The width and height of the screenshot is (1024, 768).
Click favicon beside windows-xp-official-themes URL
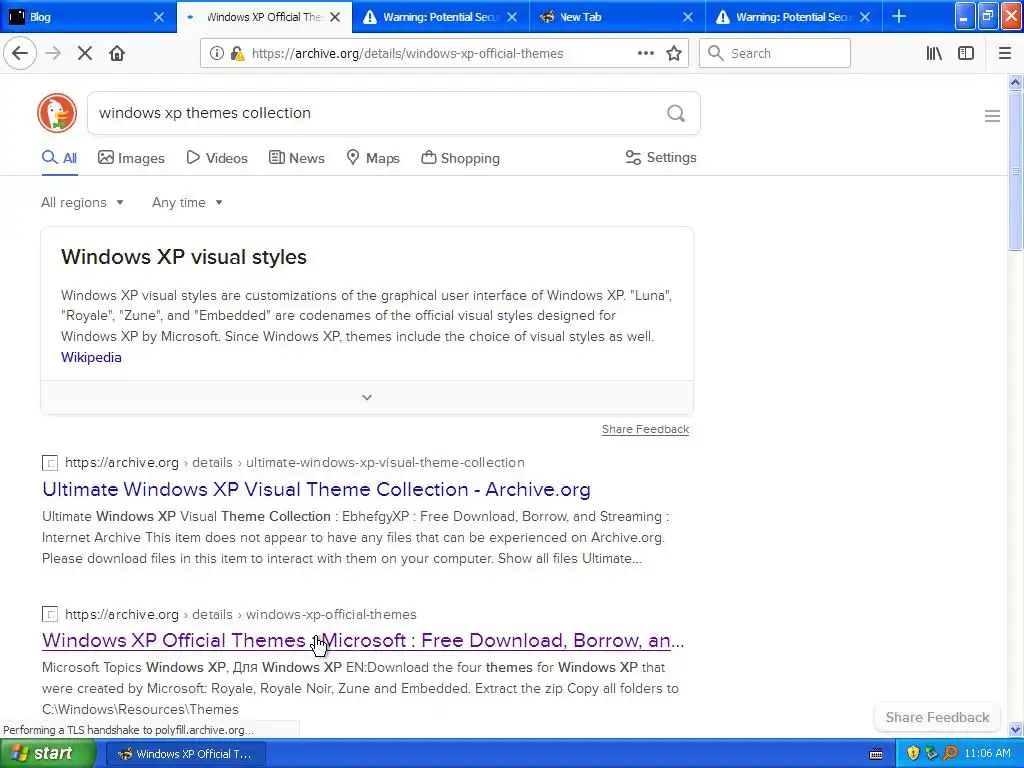coord(50,615)
